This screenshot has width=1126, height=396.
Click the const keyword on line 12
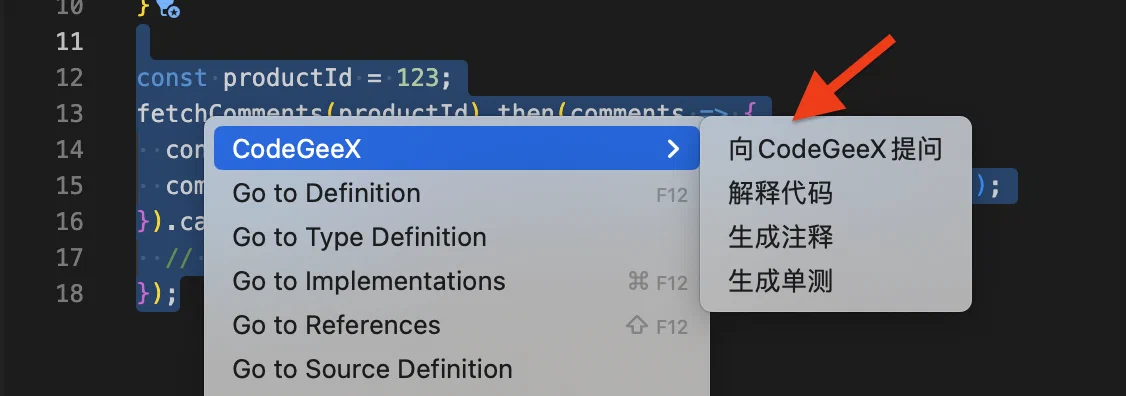(172, 78)
